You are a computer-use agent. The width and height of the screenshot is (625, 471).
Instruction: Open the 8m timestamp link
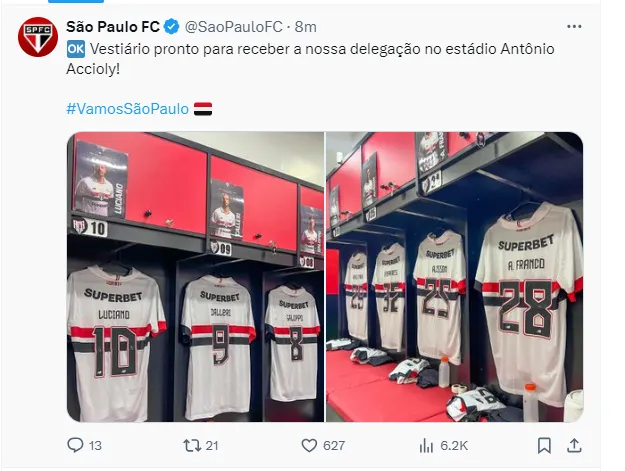(306, 27)
